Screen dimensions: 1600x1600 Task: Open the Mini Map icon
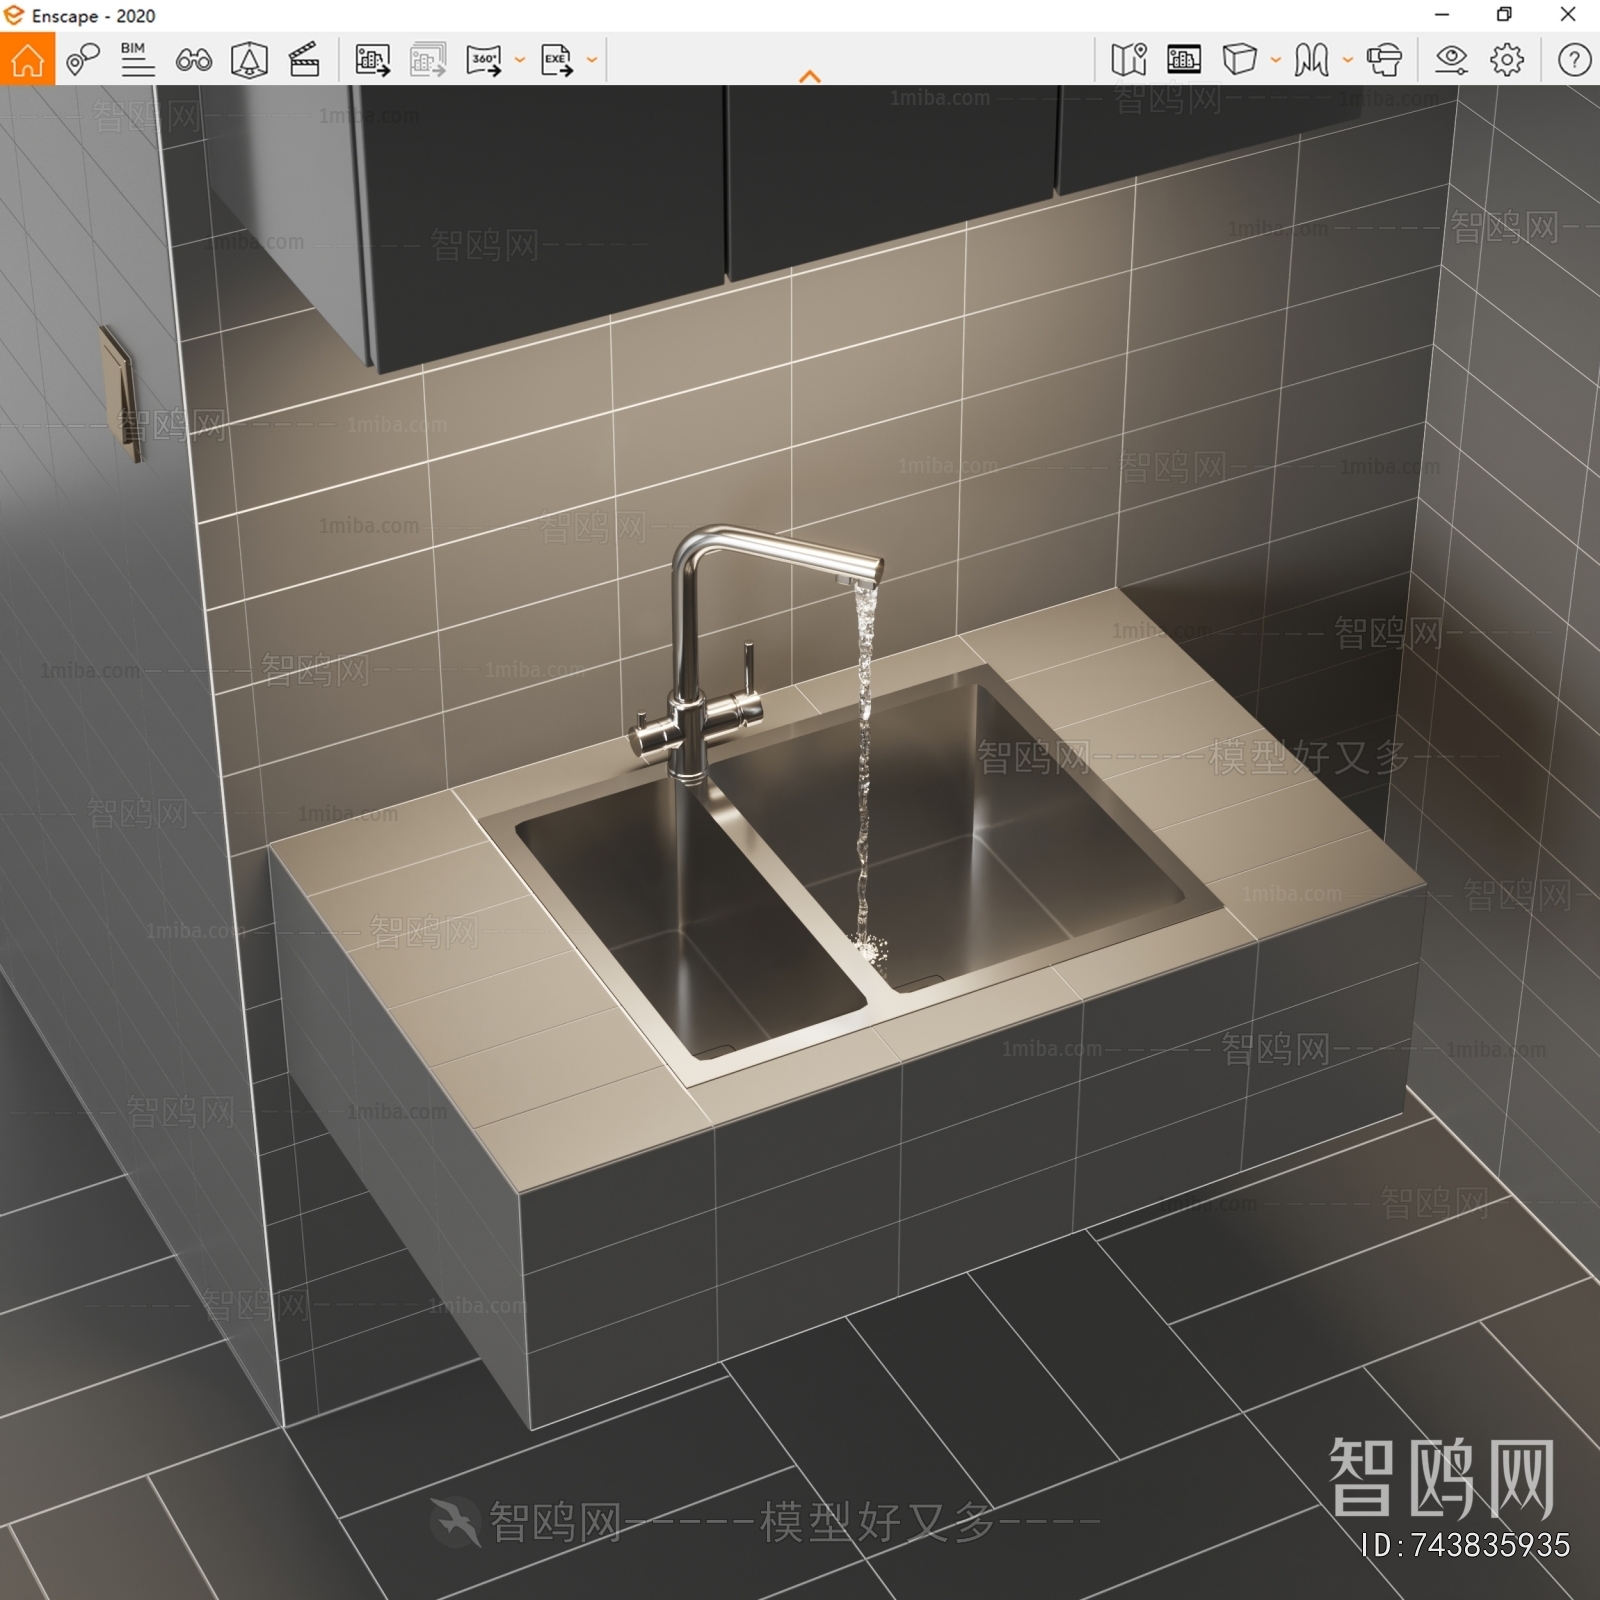[x=1129, y=60]
